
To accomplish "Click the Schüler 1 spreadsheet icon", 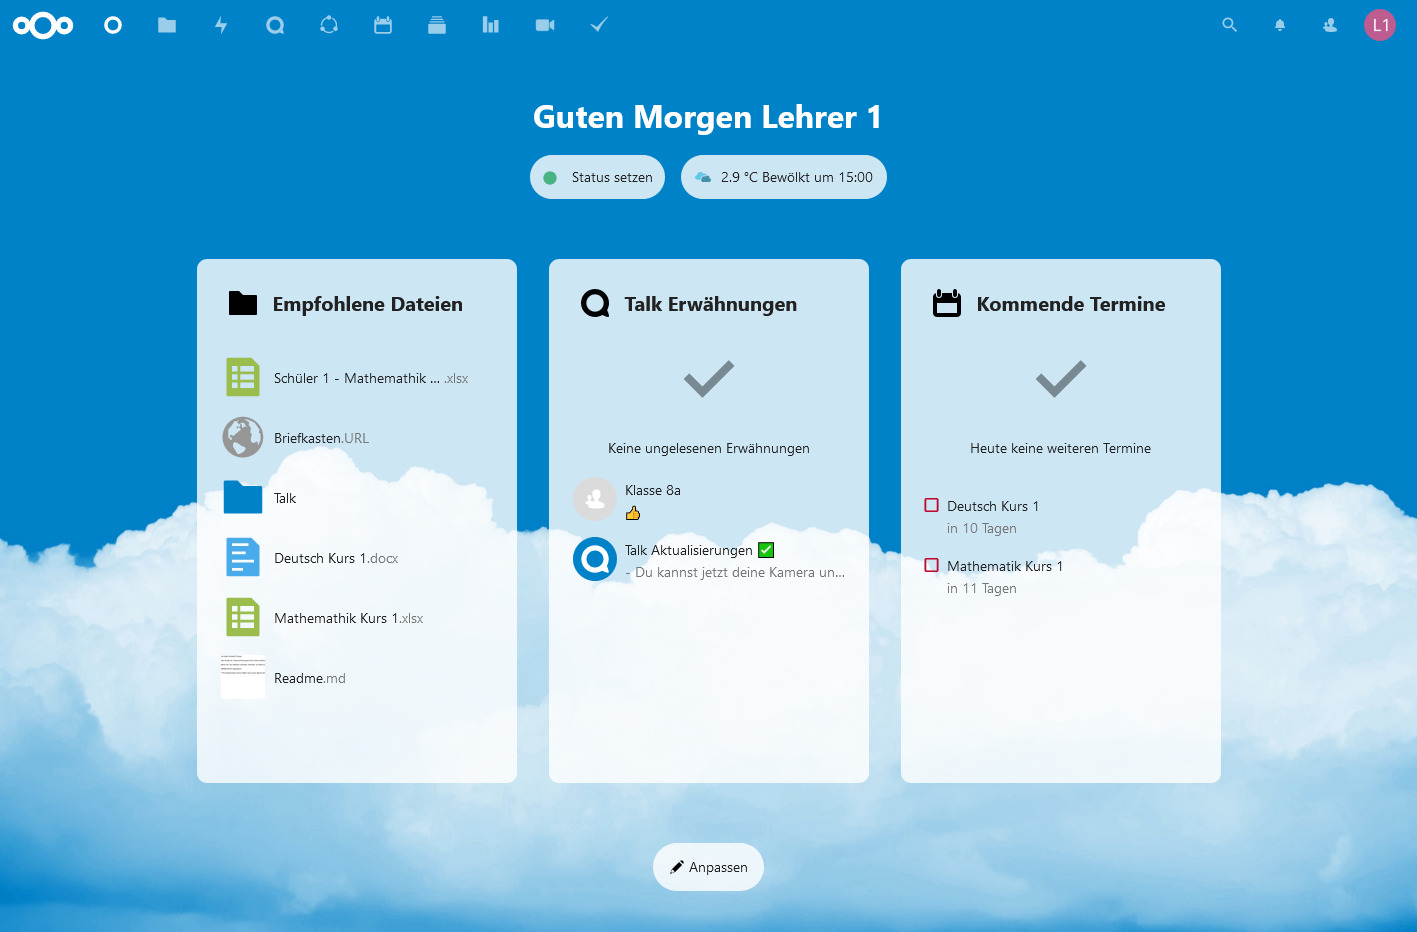I will 243,377.
